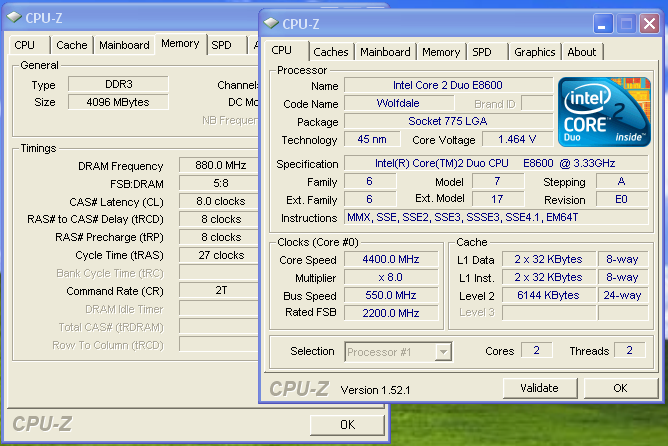Click the Code Name value Wolfdale
This screenshot has height=446, width=668.
(398, 104)
